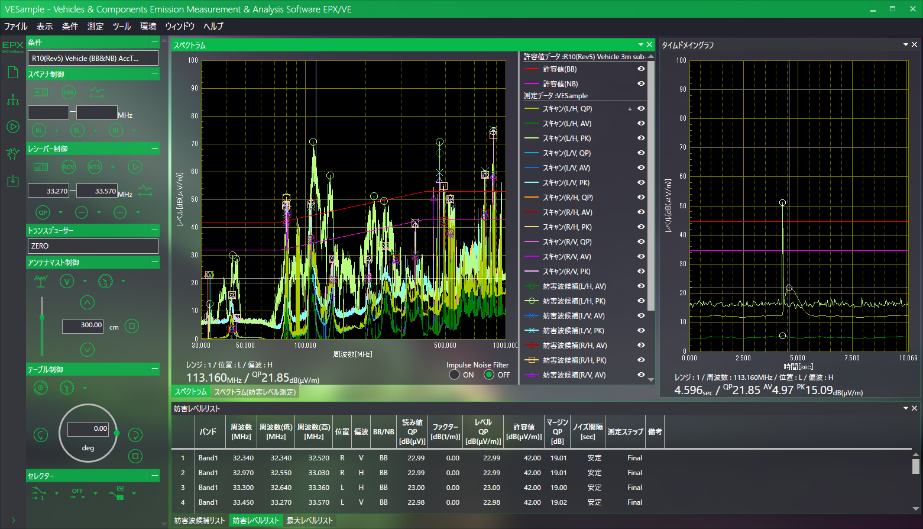923x529 pixels.
Task: Open dropdown arrow next to RTS button
Action: [x=112, y=167]
